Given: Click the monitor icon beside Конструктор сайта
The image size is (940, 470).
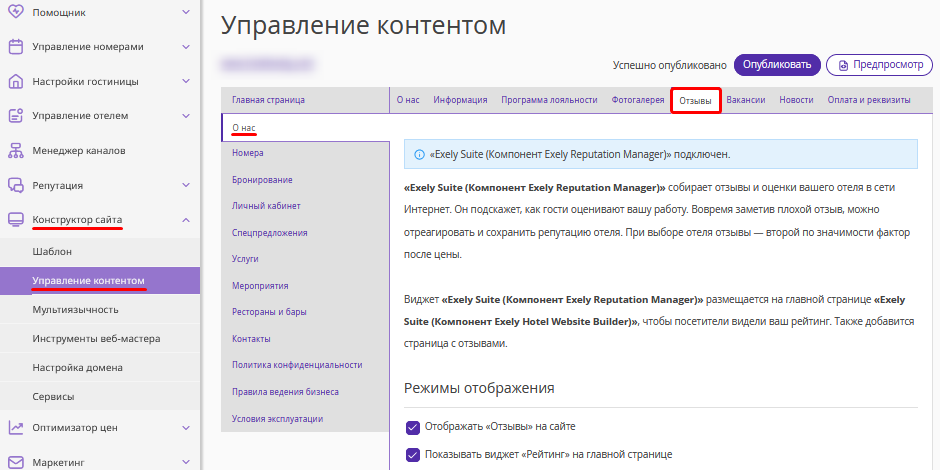Looking at the screenshot, I should tap(16, 220).
